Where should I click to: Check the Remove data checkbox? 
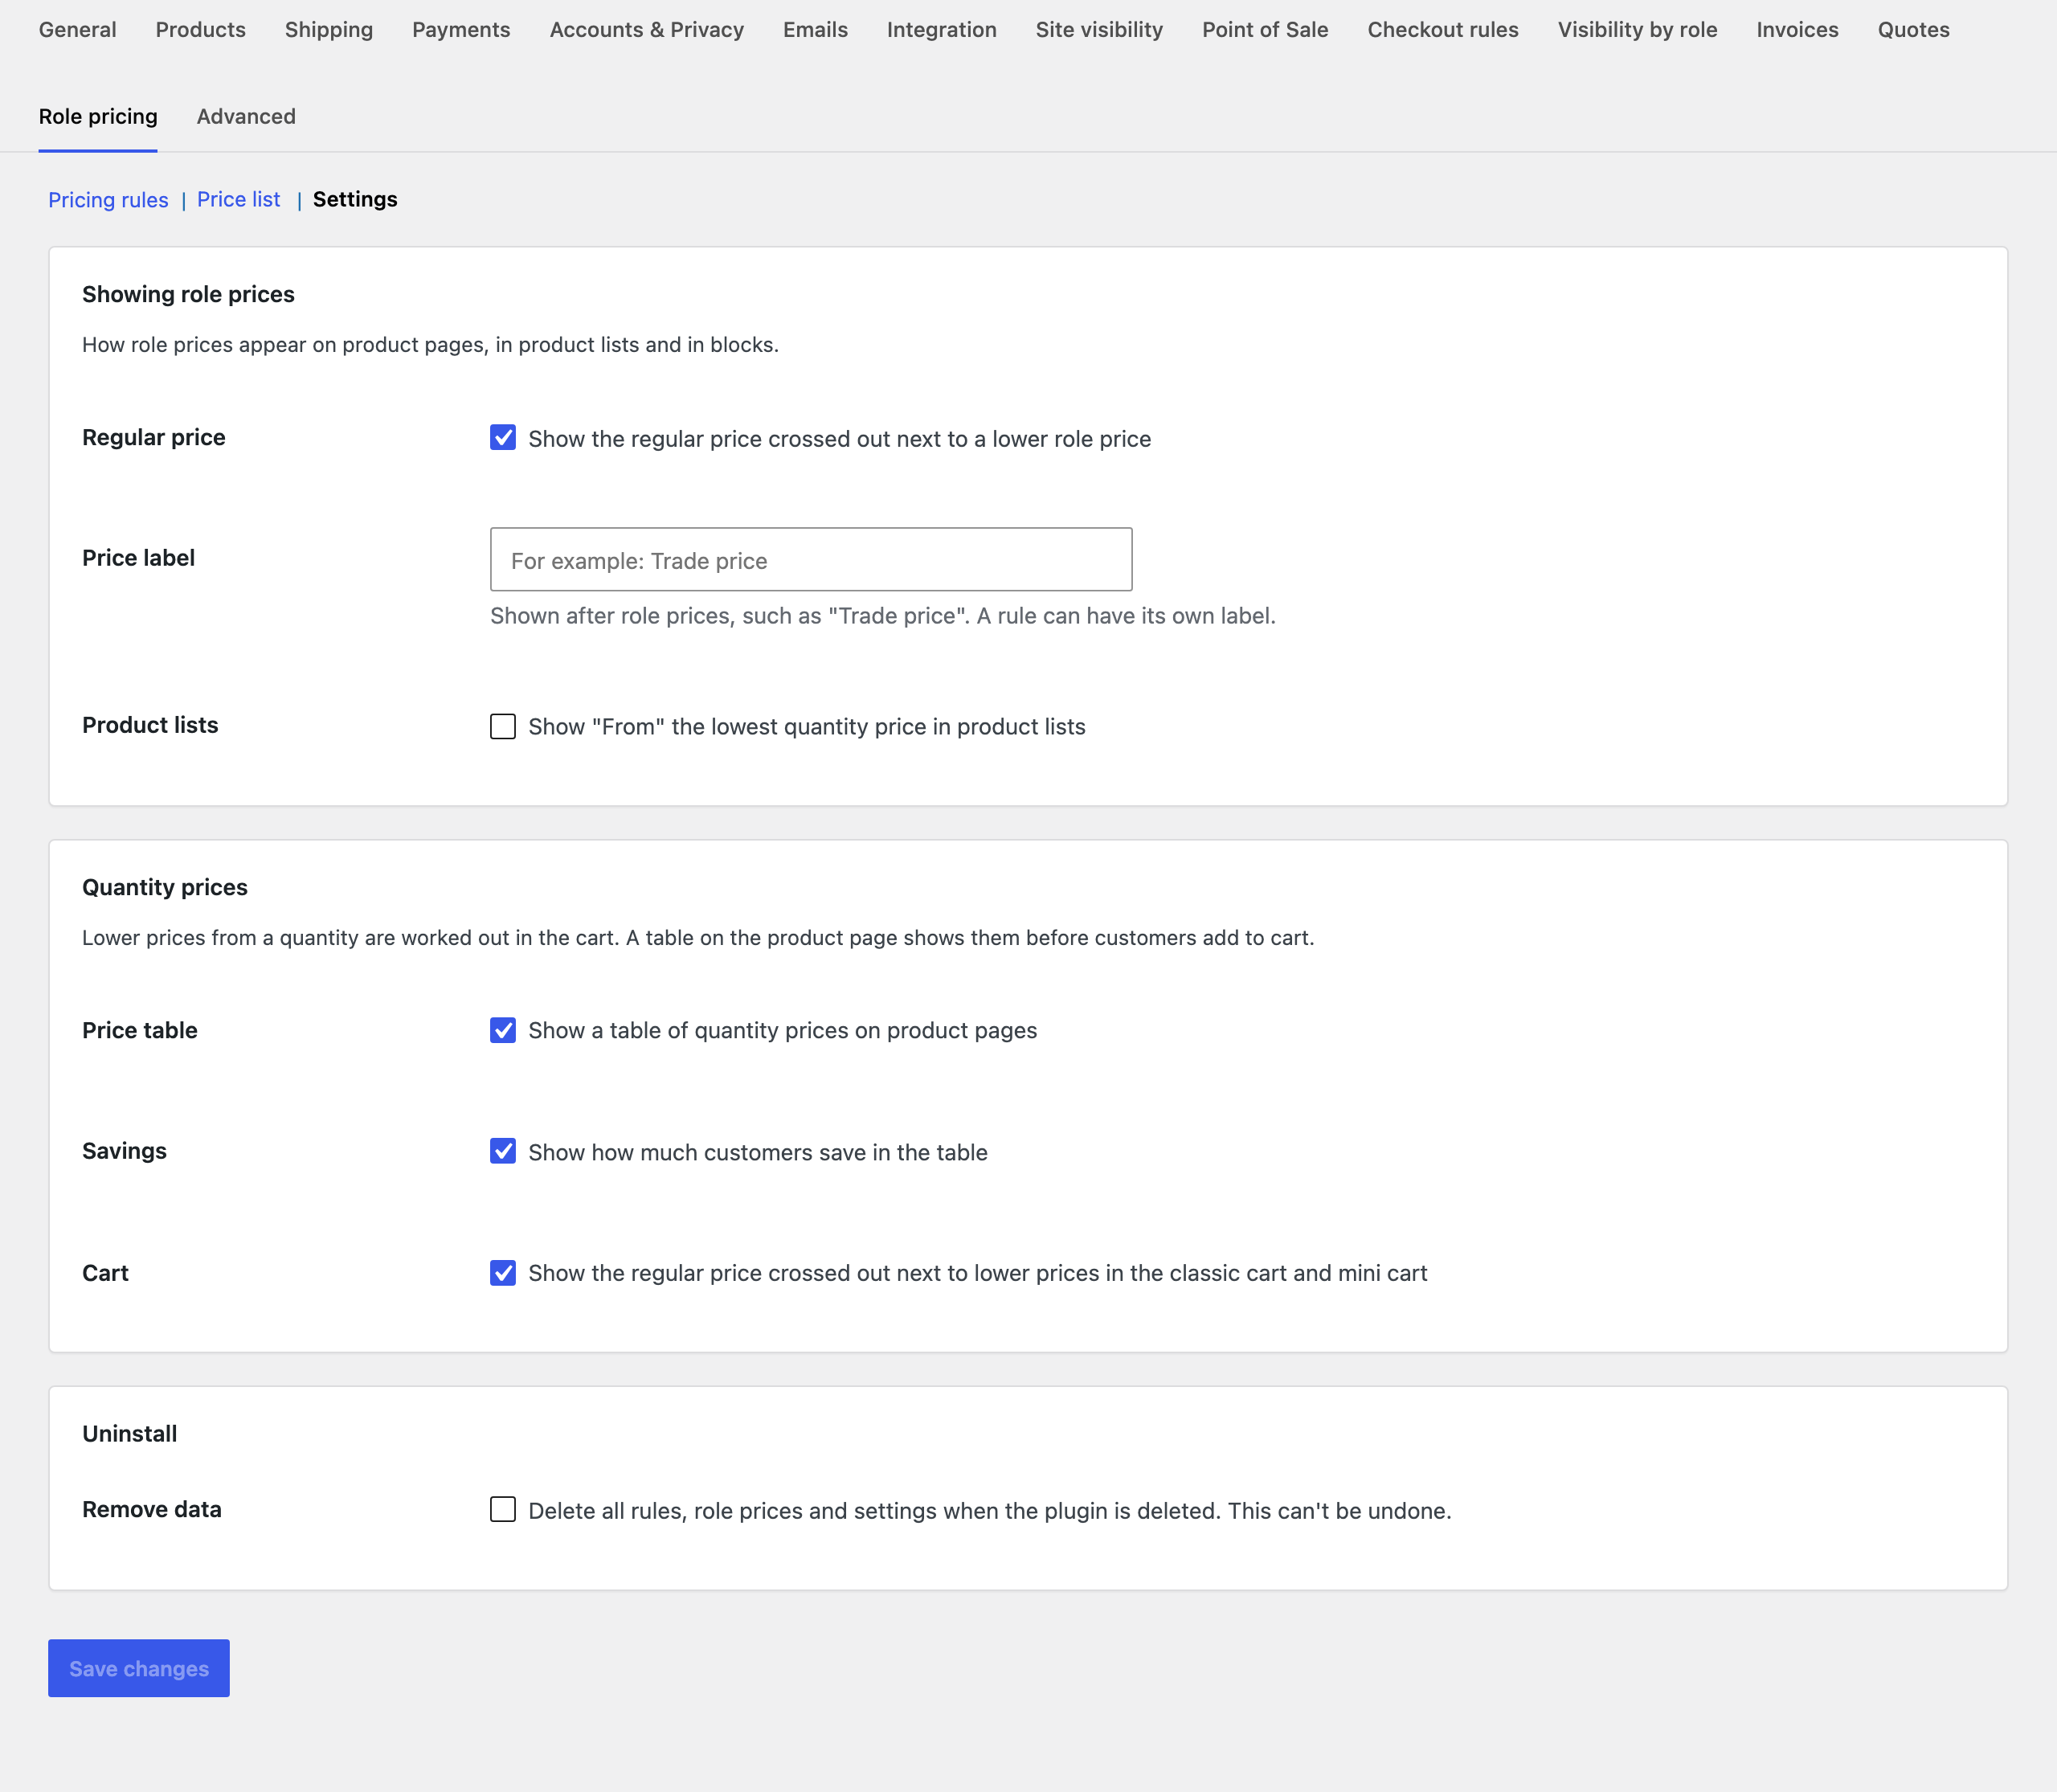coord(503,1509)
